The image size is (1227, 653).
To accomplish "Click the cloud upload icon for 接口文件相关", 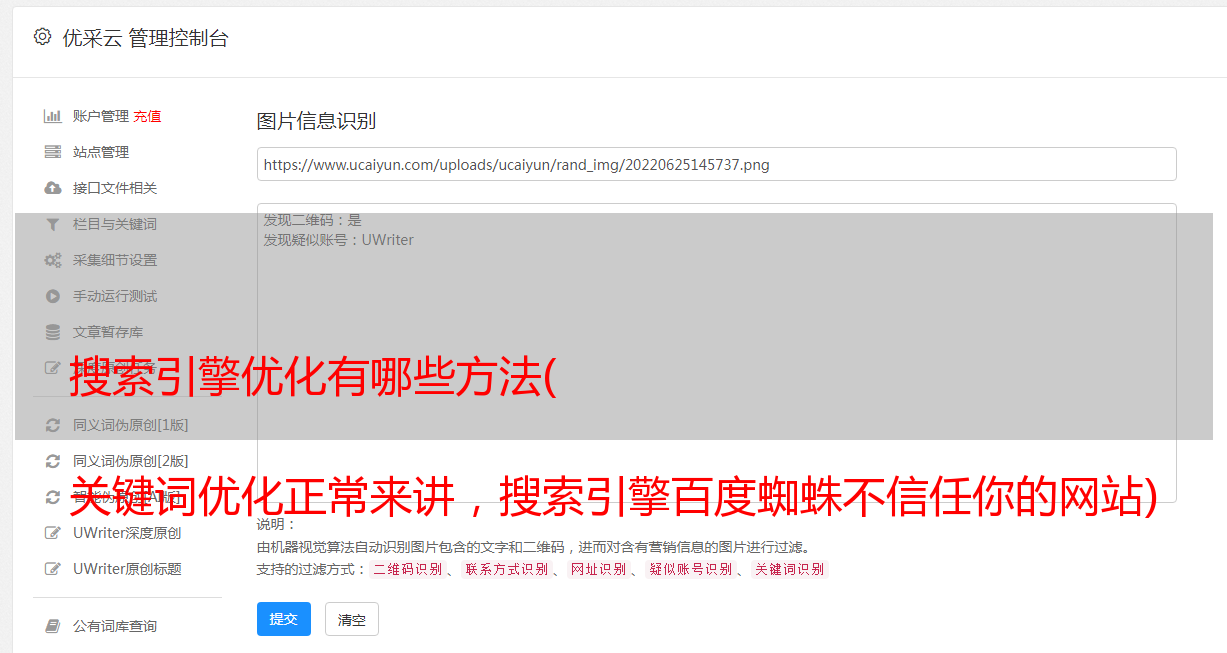I will (53, 188).
